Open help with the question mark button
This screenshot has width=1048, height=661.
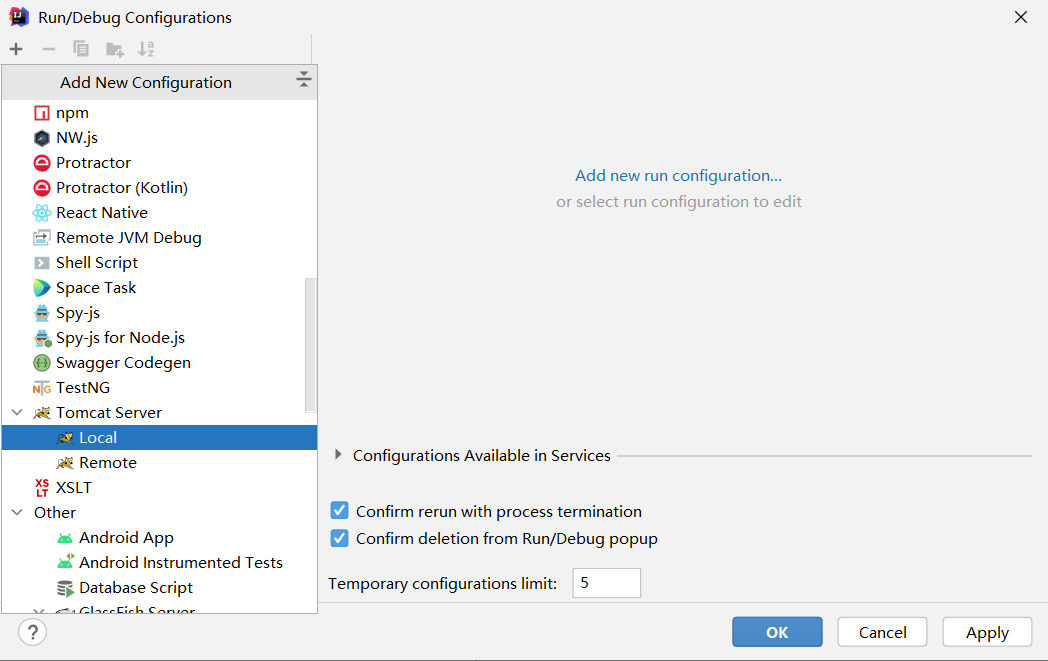(33, 632)
